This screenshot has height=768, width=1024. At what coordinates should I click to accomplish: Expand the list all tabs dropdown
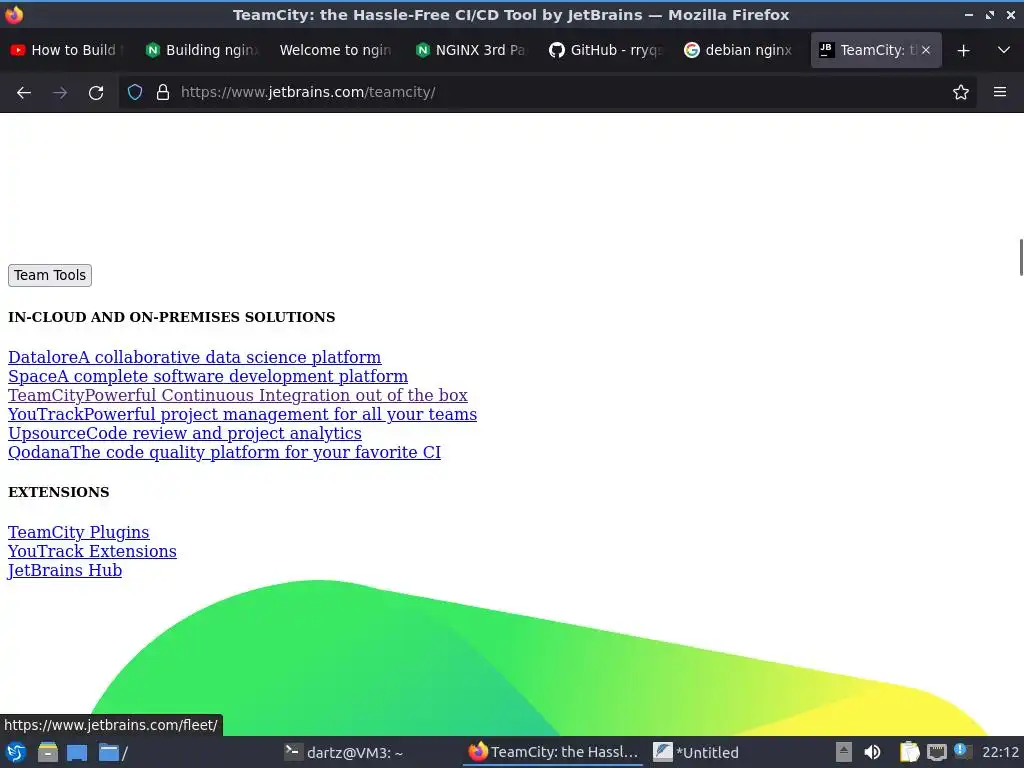coord(1004,50)
